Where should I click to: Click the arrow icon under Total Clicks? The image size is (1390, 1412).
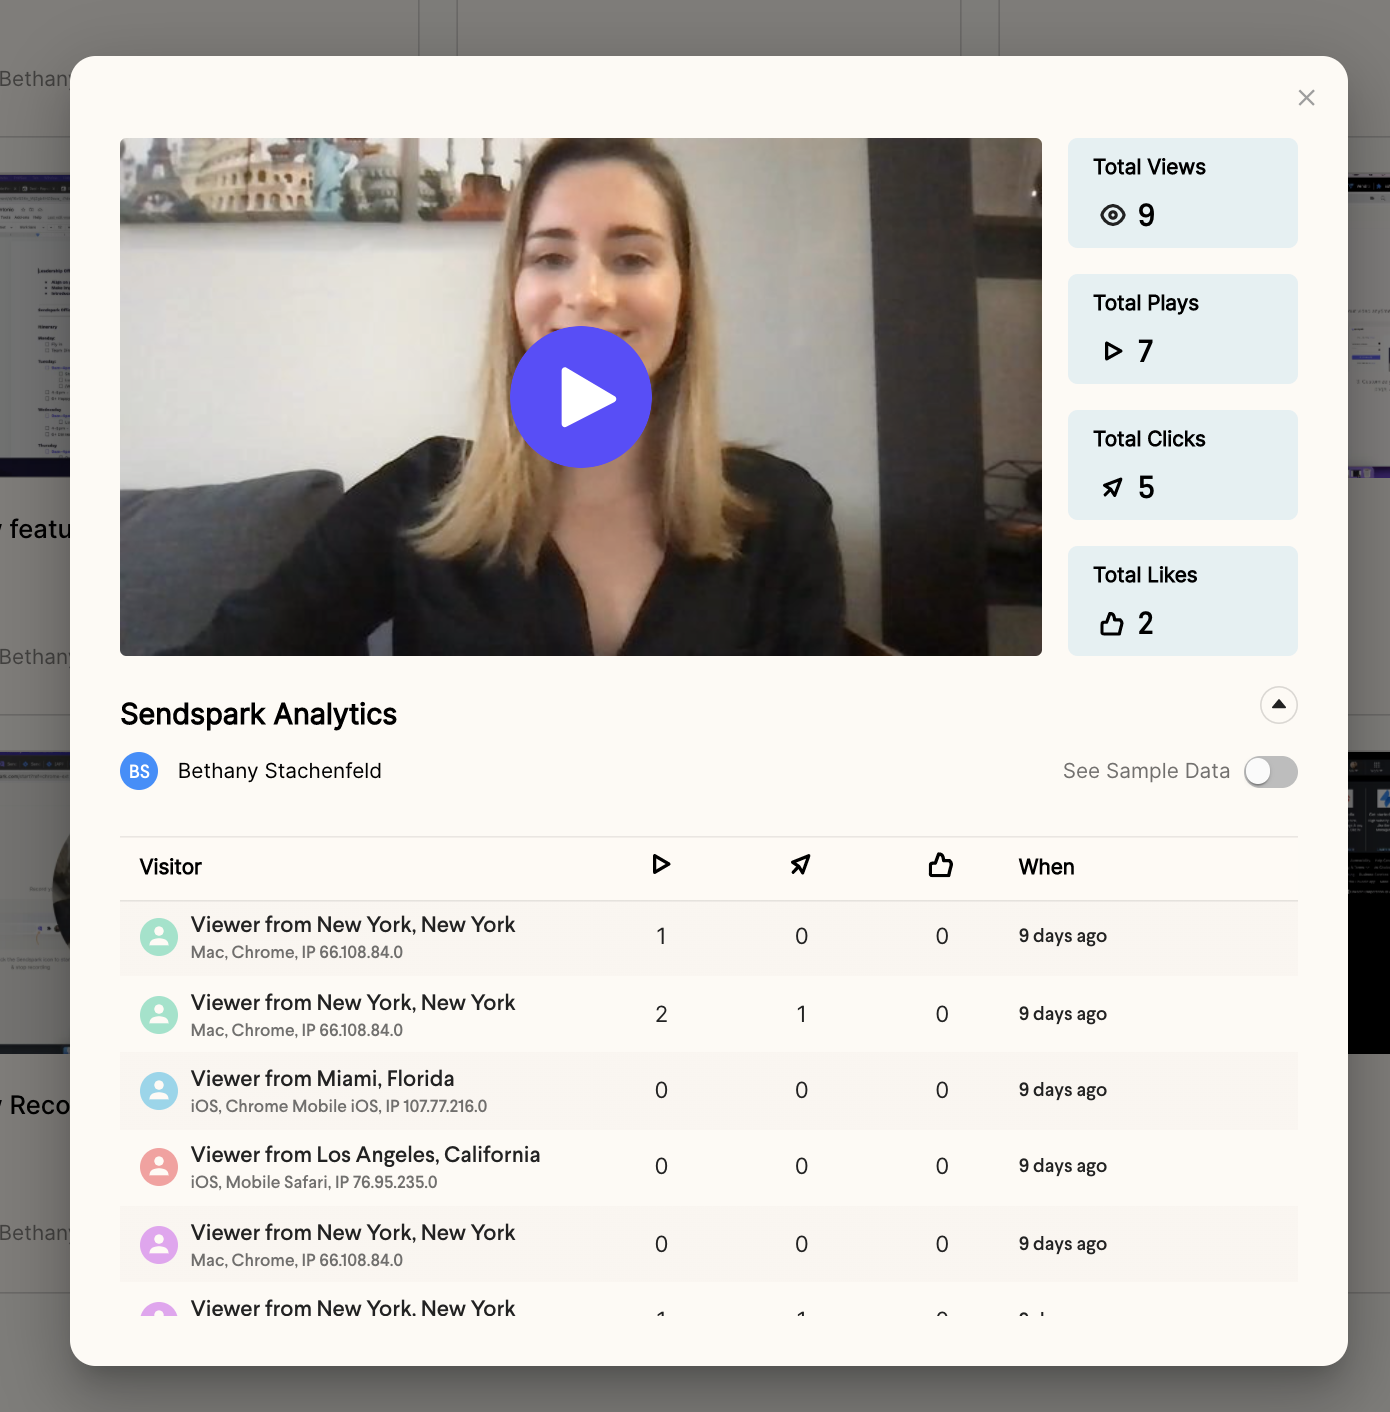coord(1113,487)
